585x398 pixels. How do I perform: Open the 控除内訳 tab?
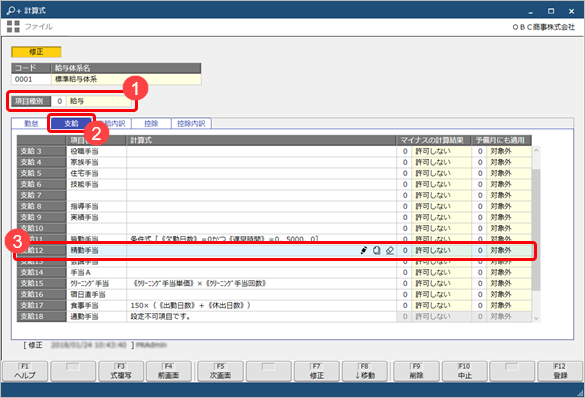click(x=191, y=123)
